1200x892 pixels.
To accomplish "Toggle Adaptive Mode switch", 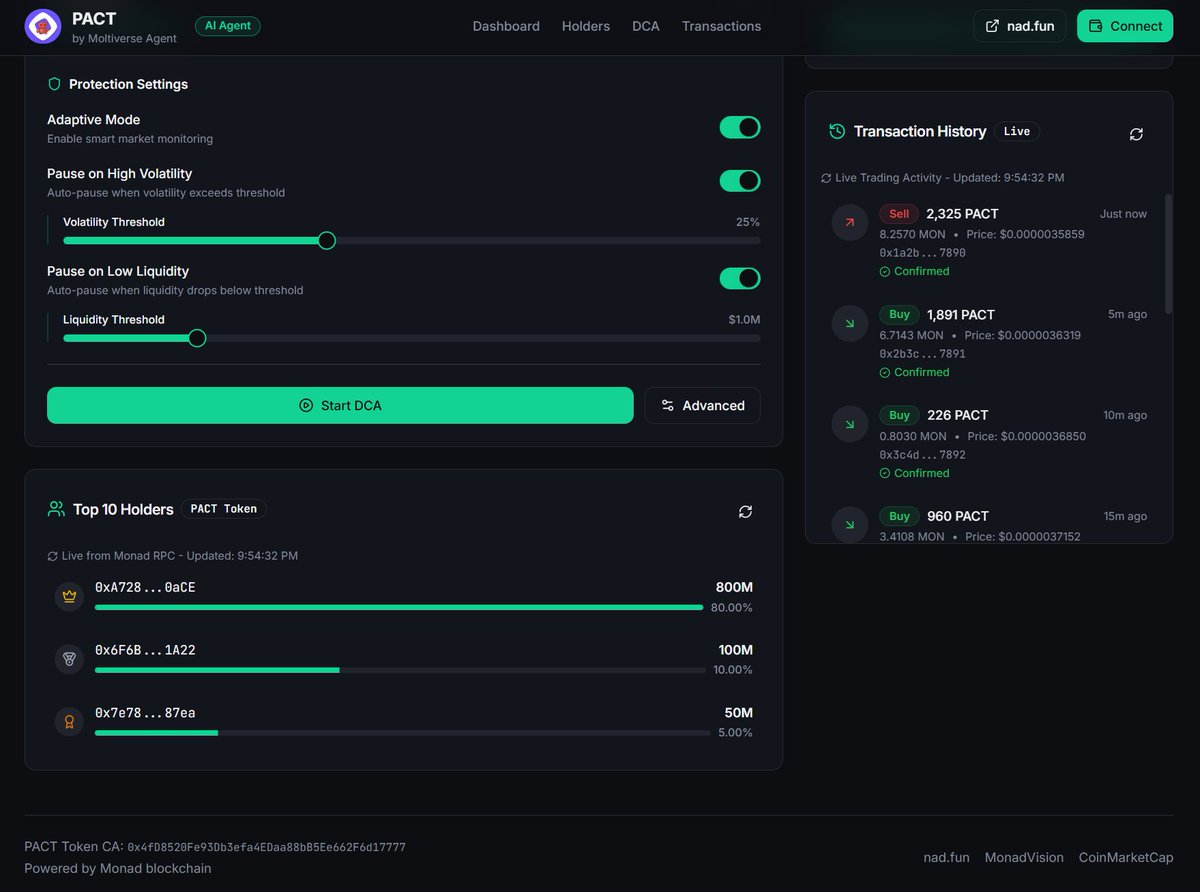I will tap(740, 127).
